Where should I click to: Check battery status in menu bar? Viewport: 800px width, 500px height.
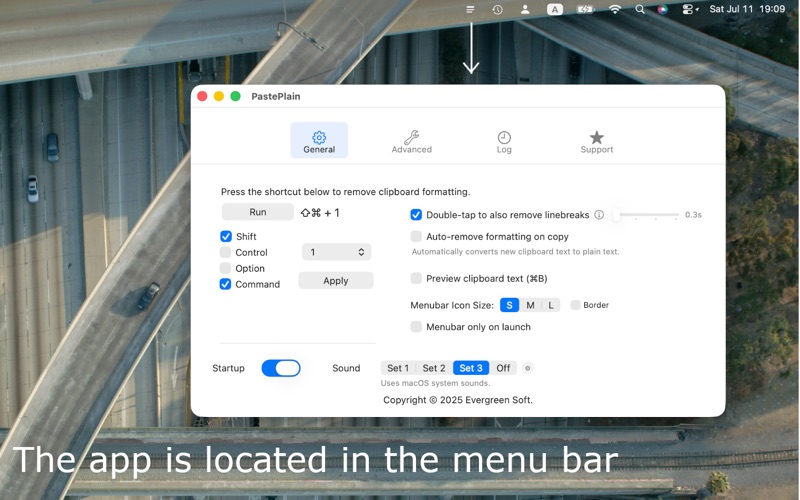[x=585, y=9]
